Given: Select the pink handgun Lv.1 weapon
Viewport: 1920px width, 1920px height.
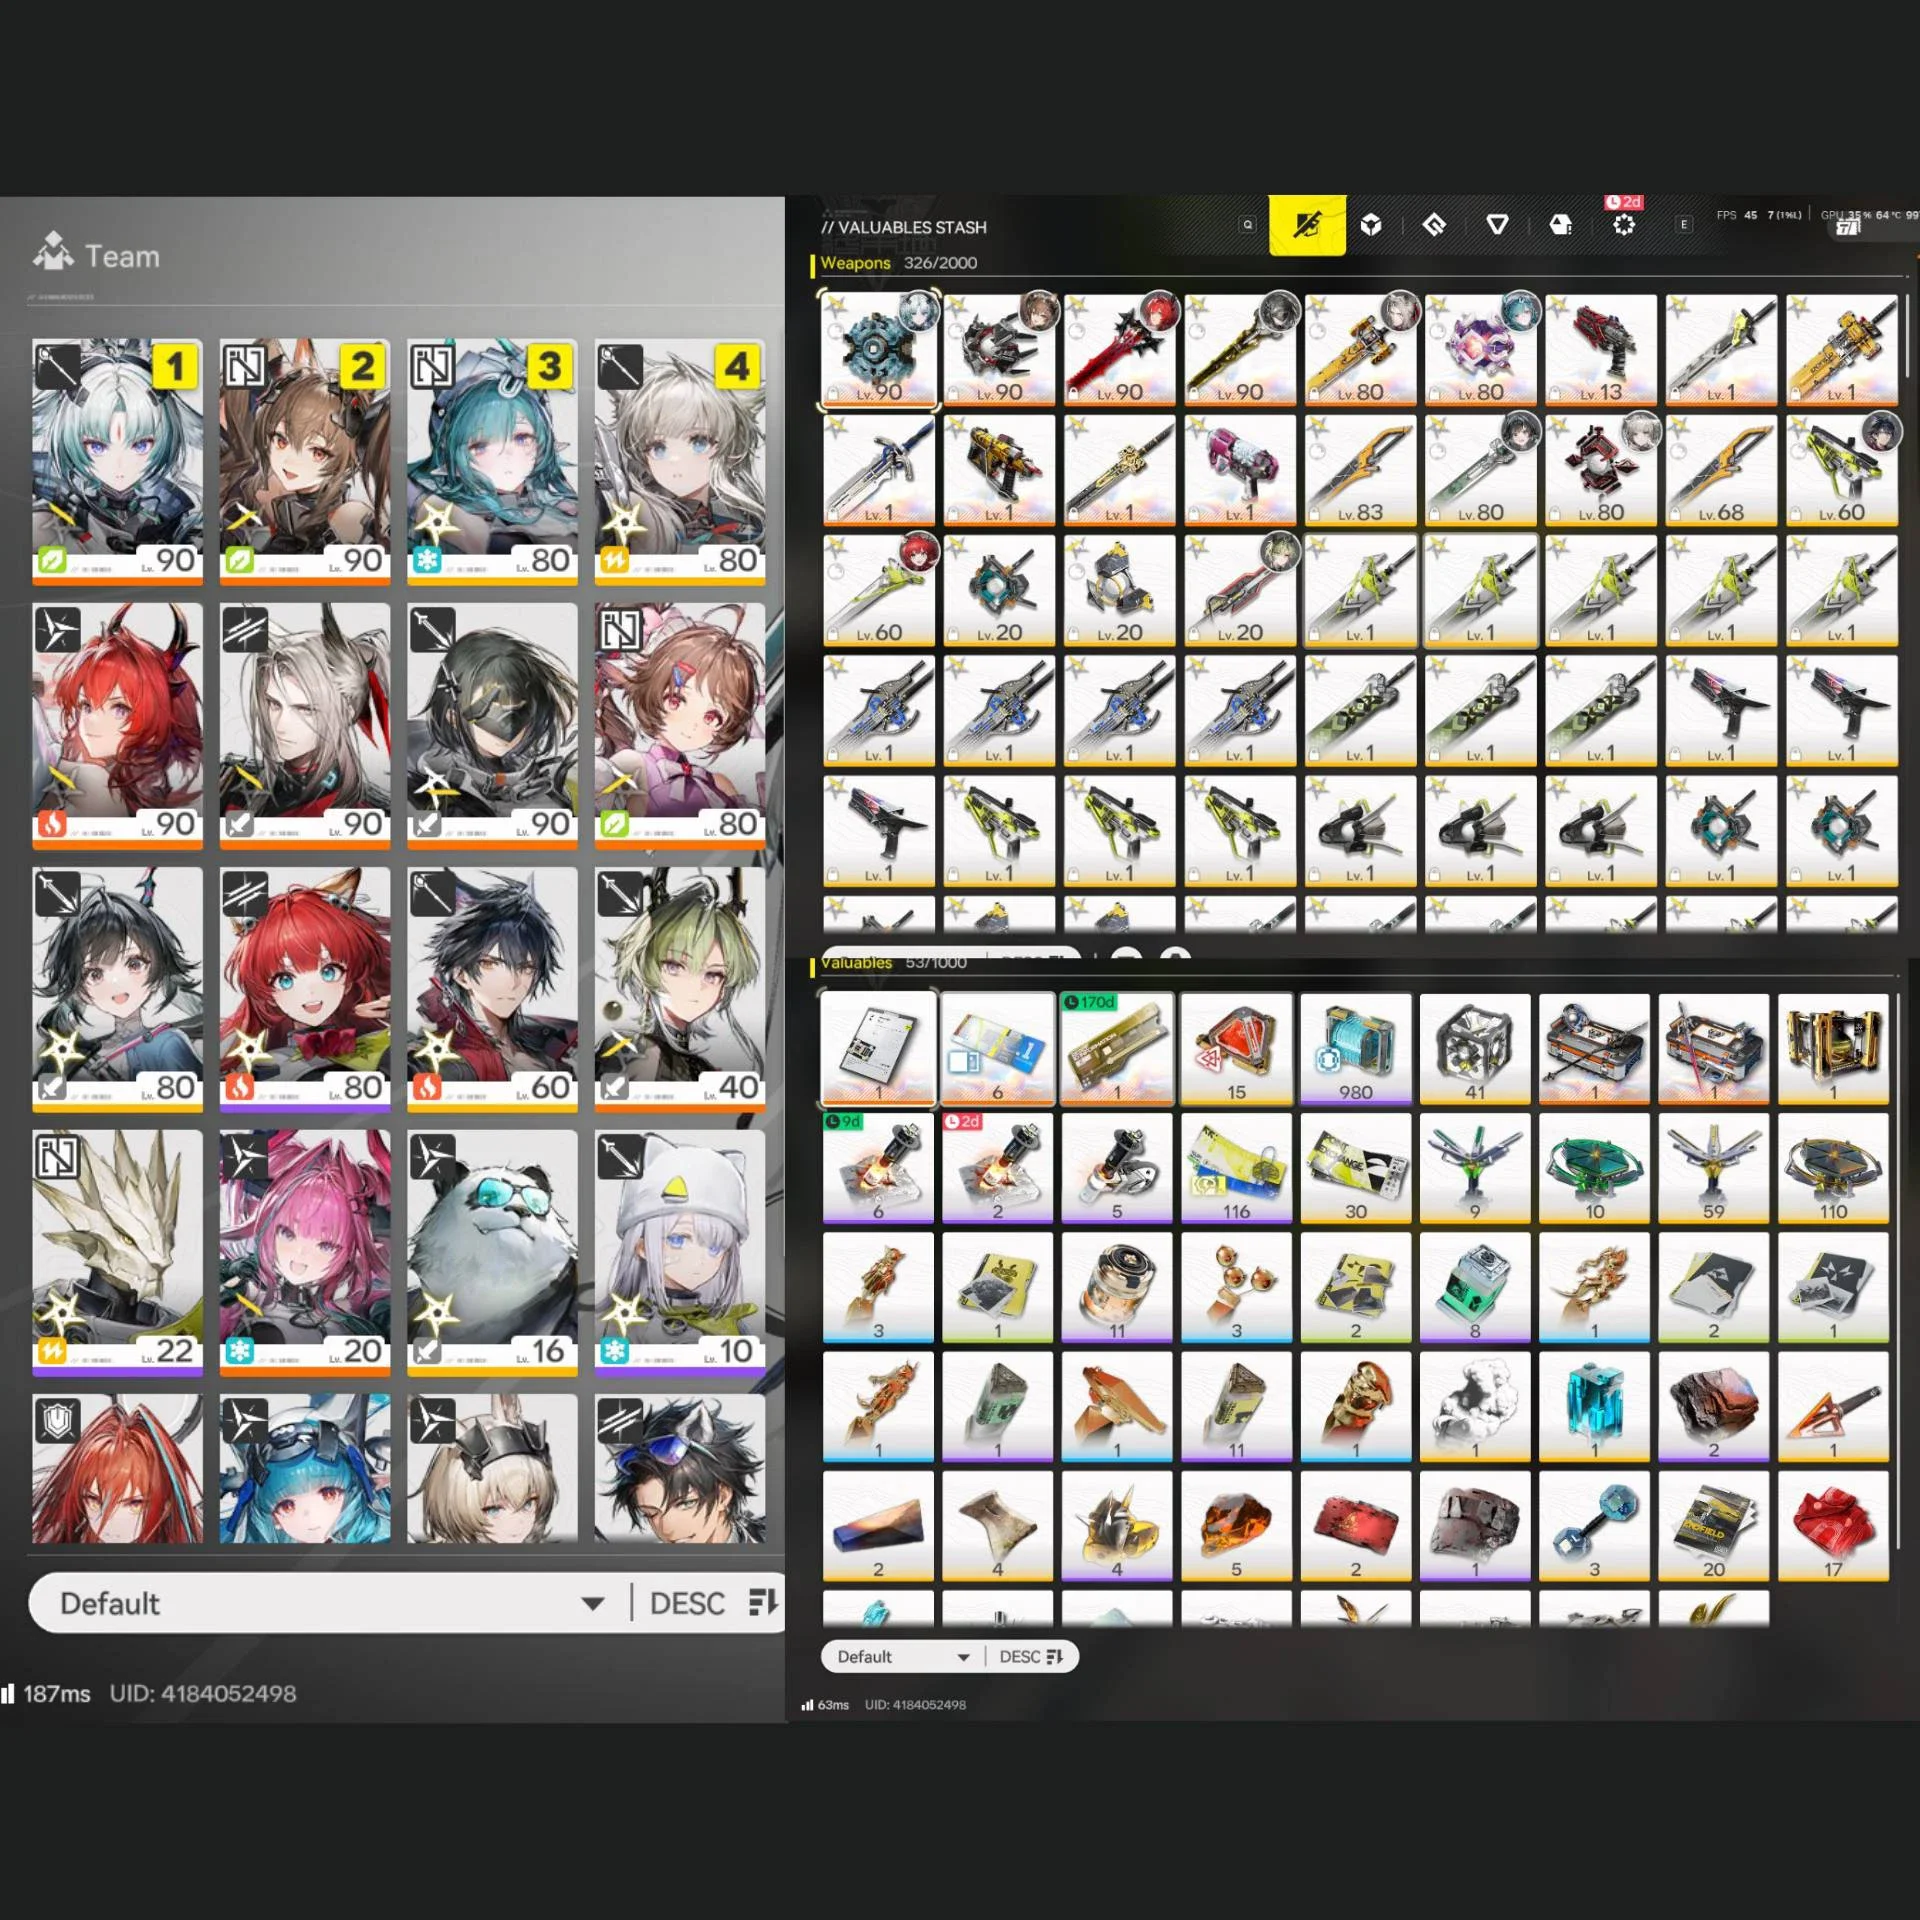Looking at the screenshot, I should click(1240, 470).
